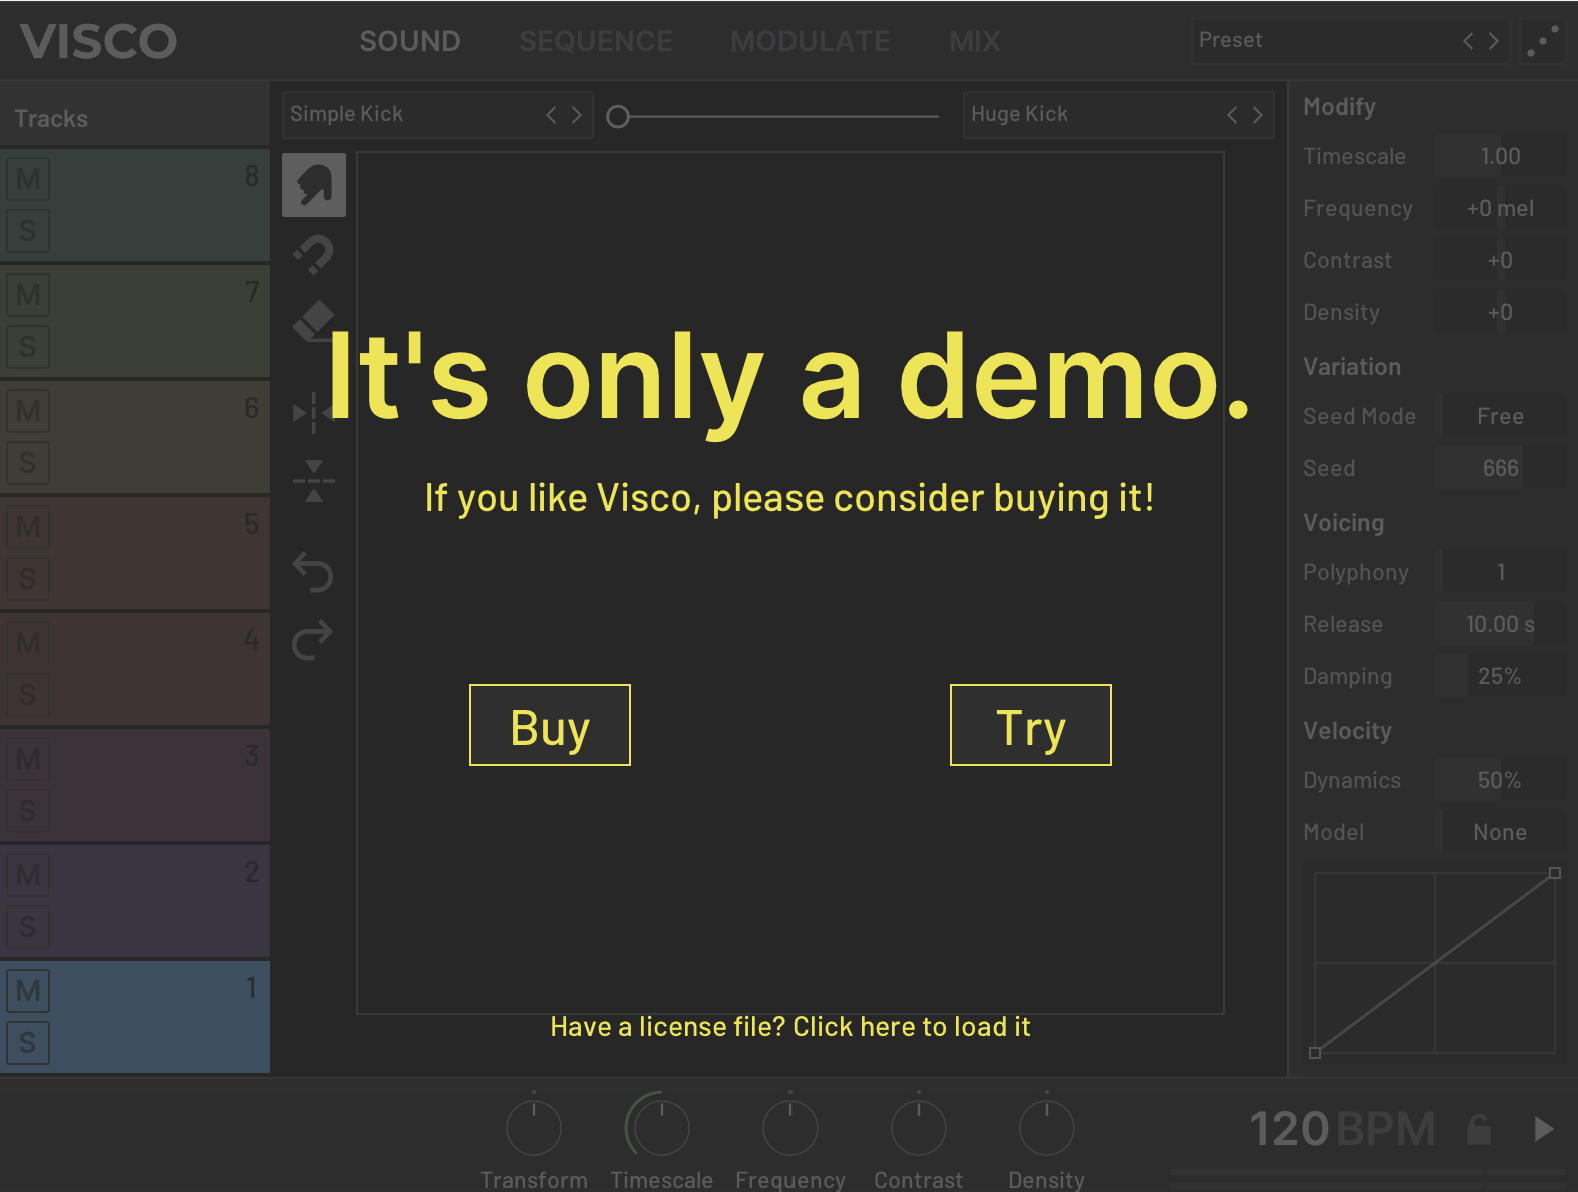Click the Seed value 666
This screenshot has height=1192, width=1578.
point(1500,468)
